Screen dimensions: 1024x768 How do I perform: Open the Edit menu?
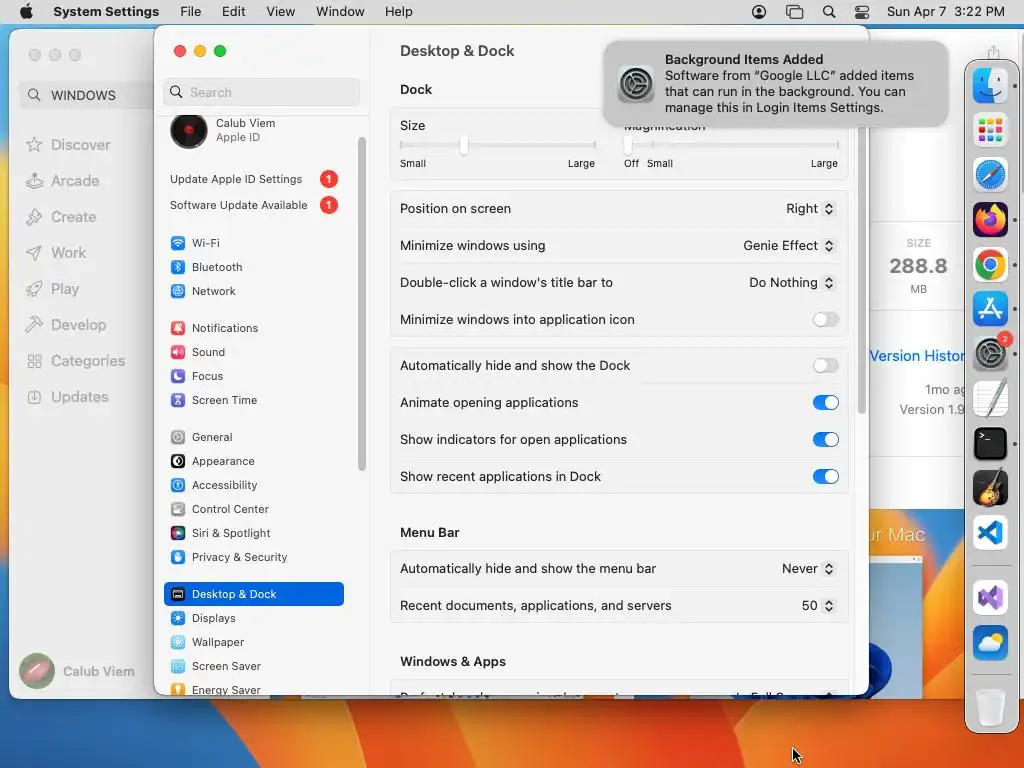233,12
